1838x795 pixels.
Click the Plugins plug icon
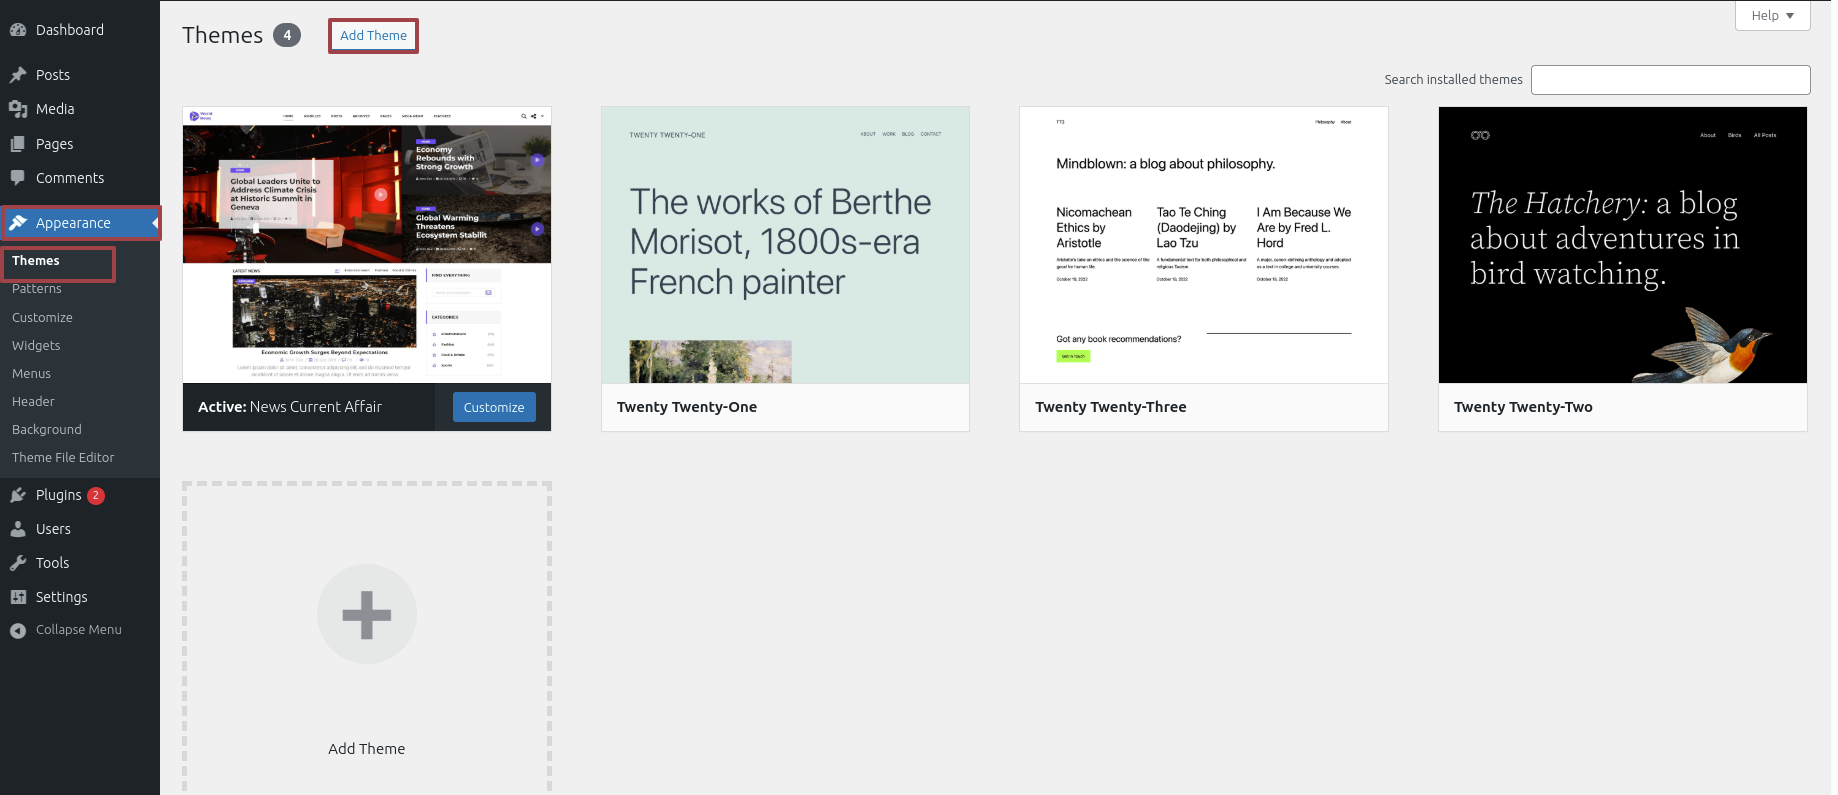[x=18, y=495]
